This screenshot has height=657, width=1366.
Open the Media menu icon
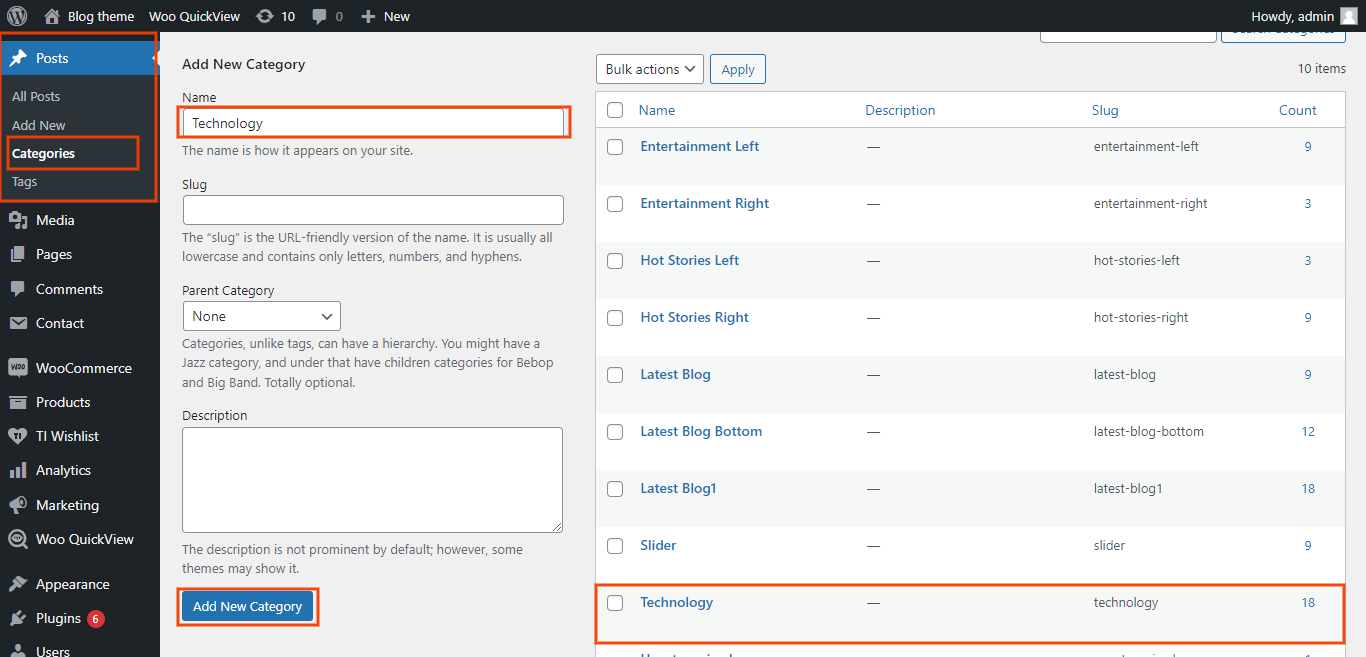pos(18,220)
